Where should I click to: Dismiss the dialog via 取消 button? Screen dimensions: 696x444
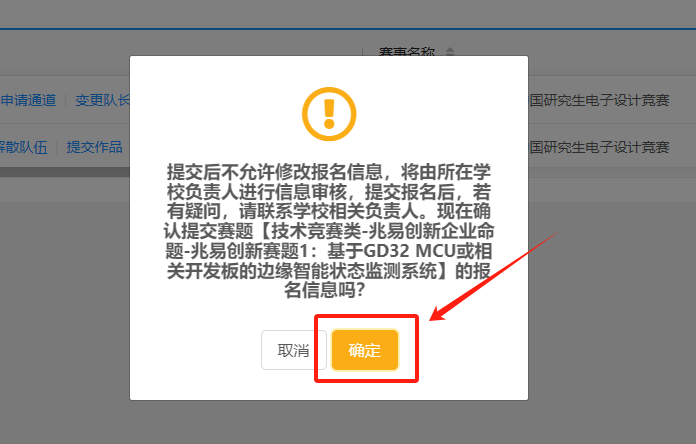[x=293, y=351]
